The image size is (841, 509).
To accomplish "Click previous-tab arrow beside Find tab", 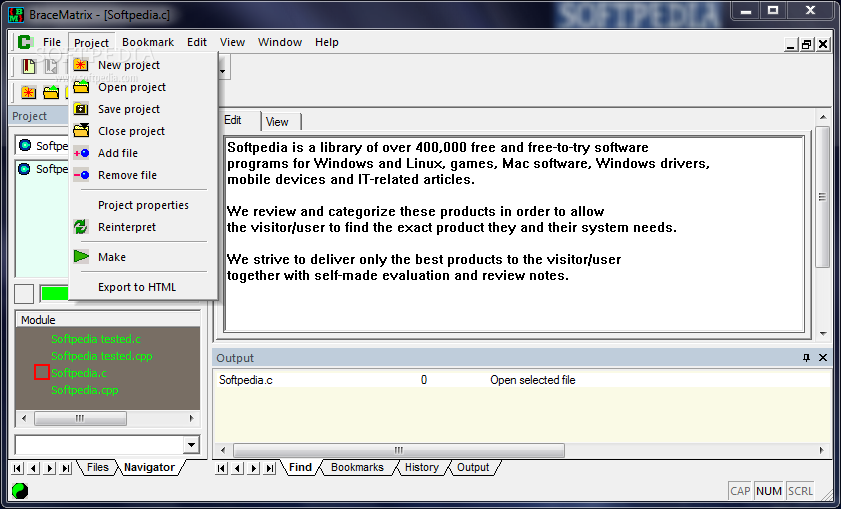I will 238,468.
